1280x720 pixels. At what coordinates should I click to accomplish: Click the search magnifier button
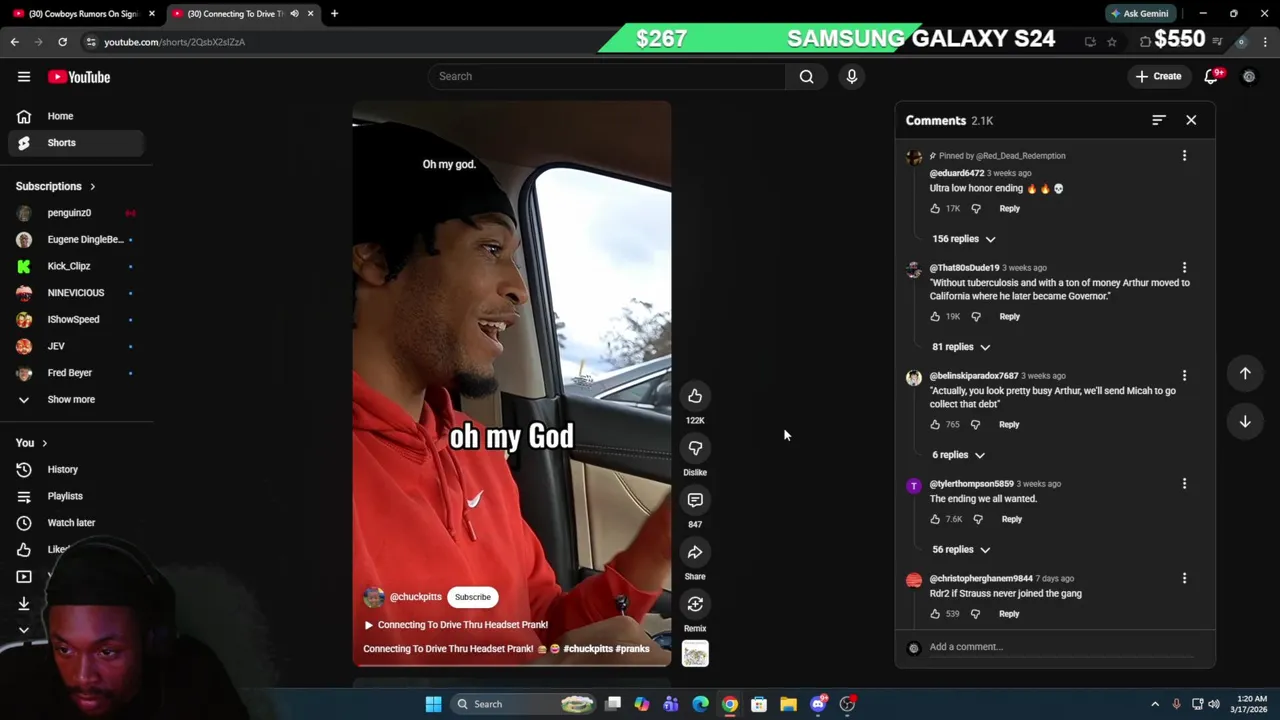[806, 76]
